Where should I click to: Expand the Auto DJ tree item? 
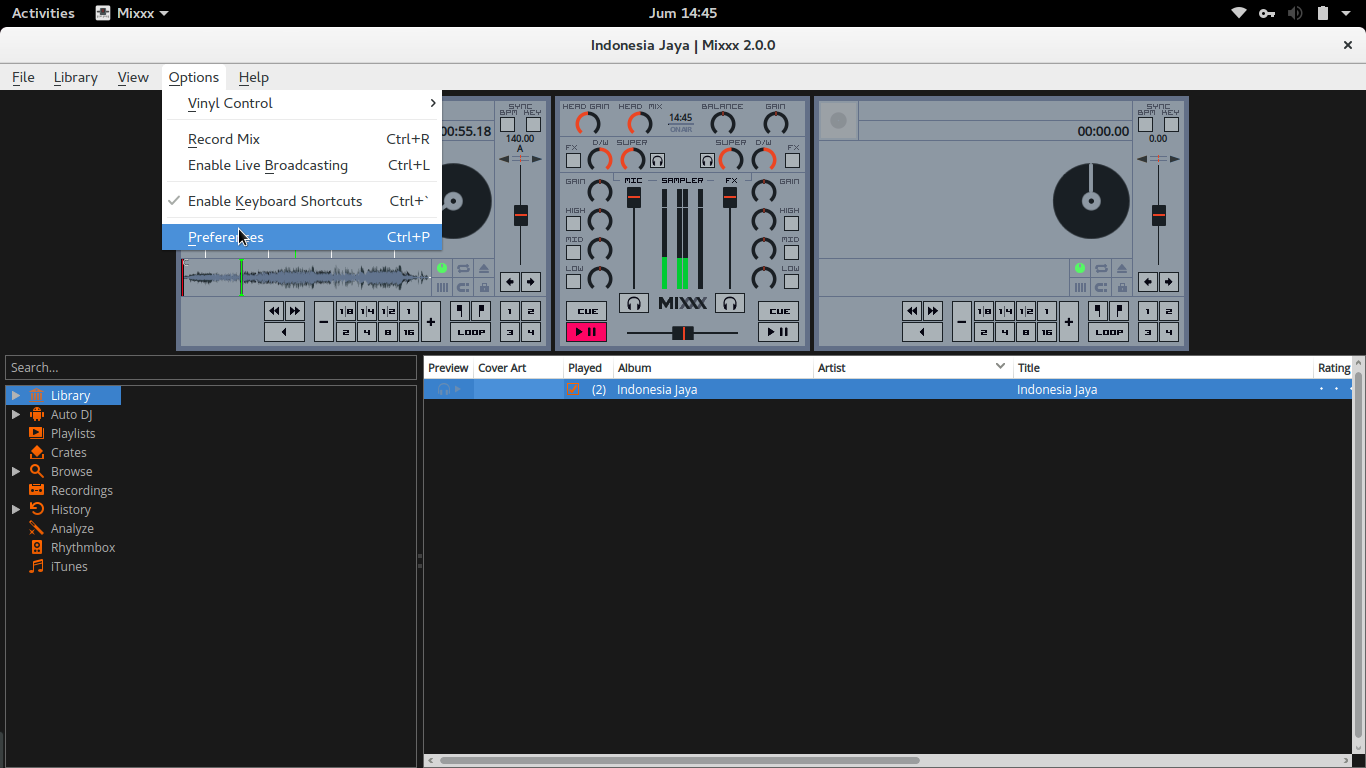16,414
